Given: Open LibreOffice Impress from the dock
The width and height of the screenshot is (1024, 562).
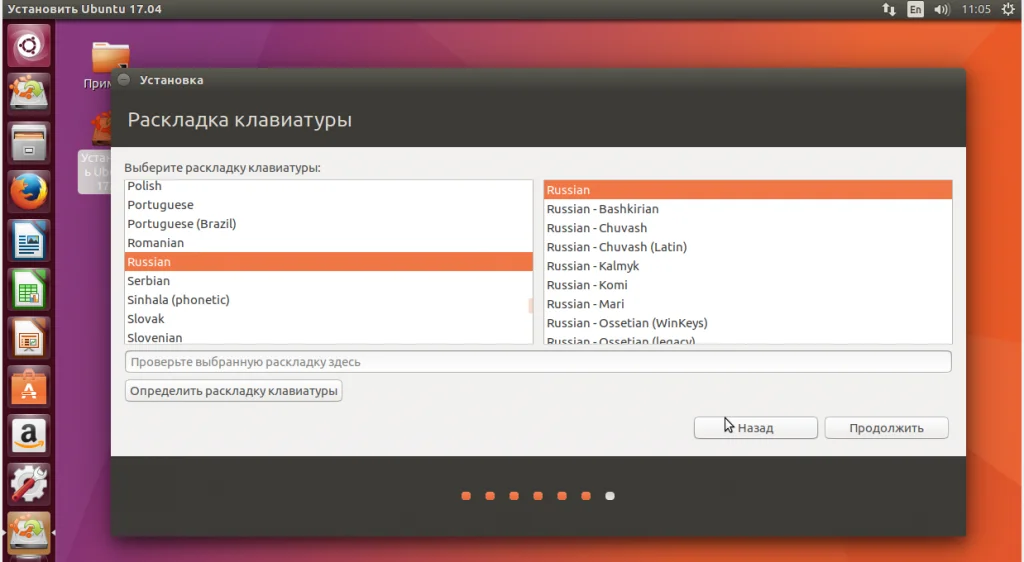Looking at the screenshot, I should point(29,338).
